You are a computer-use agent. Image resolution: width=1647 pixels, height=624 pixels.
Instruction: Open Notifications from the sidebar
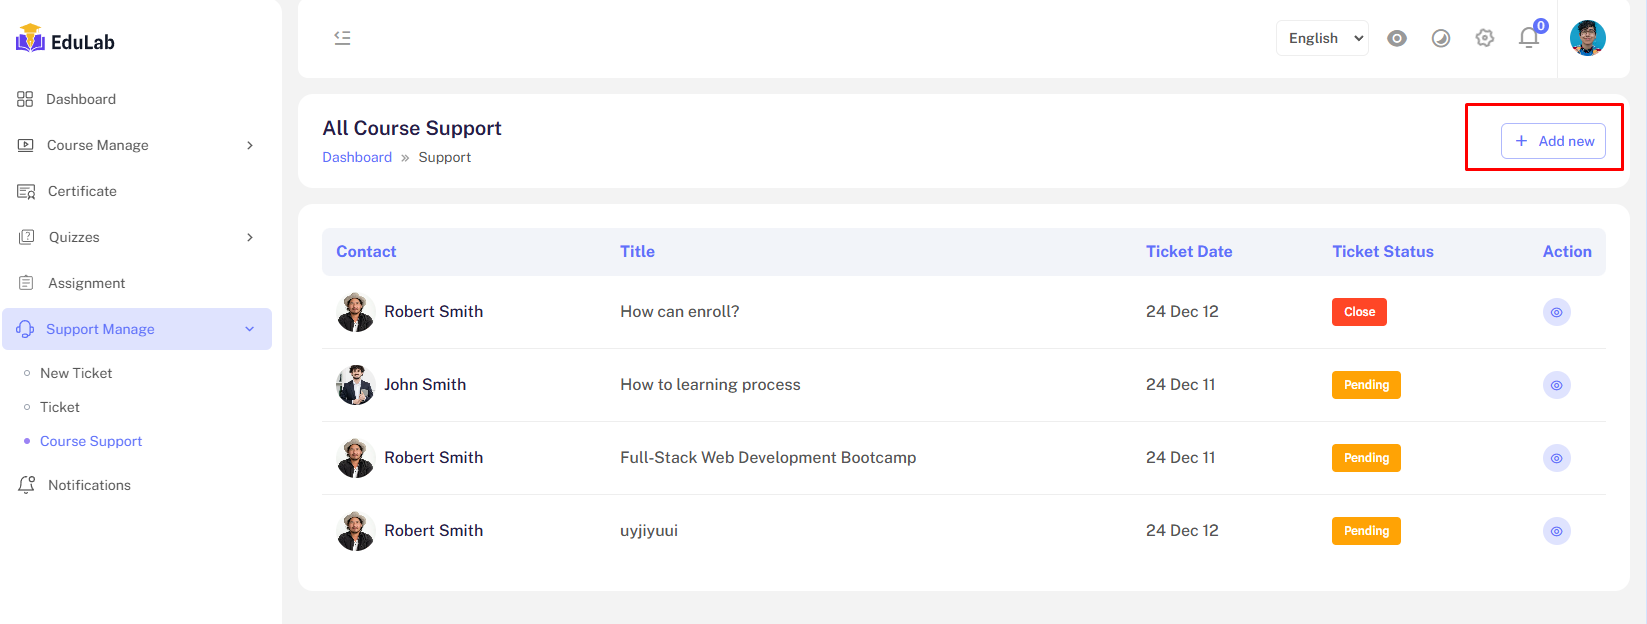click(x=89, y=485)
